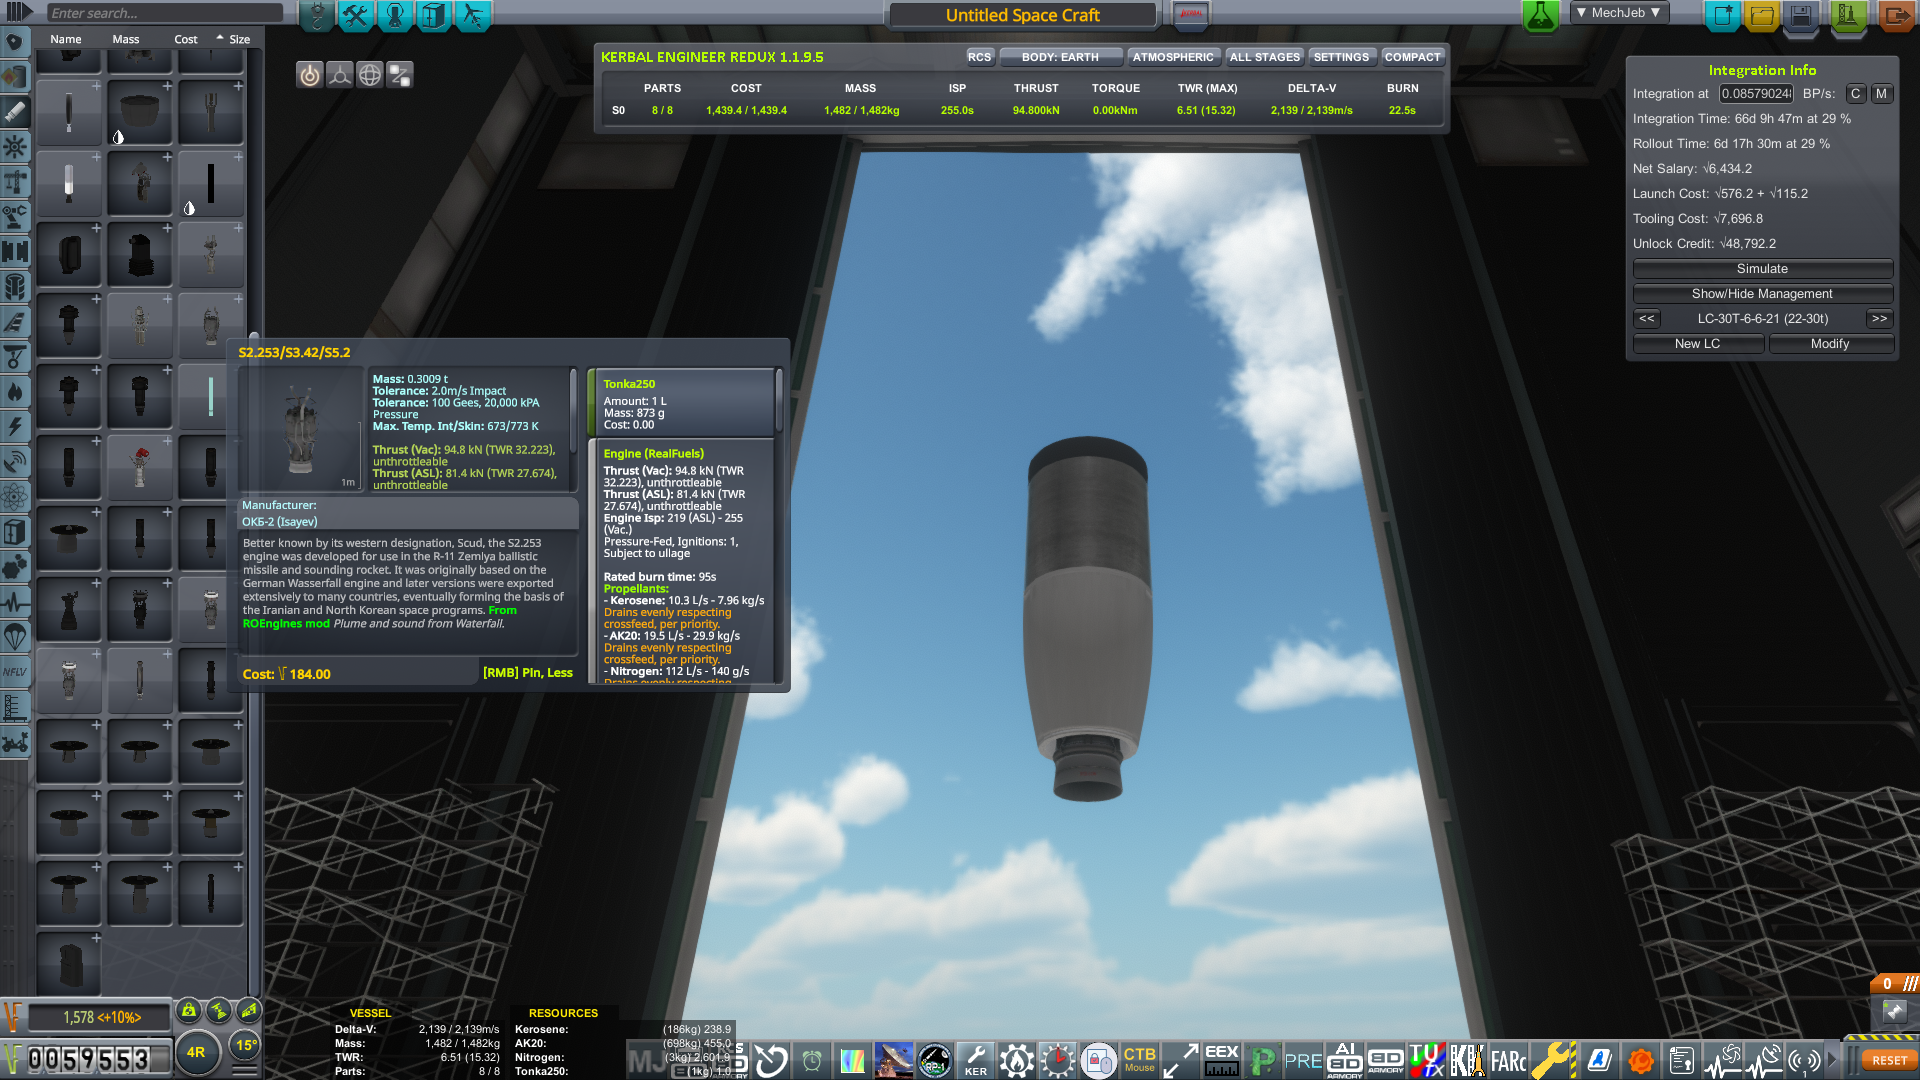Click the part search input field
This screenshot has height=1080, width=1920.
point(165,13)
